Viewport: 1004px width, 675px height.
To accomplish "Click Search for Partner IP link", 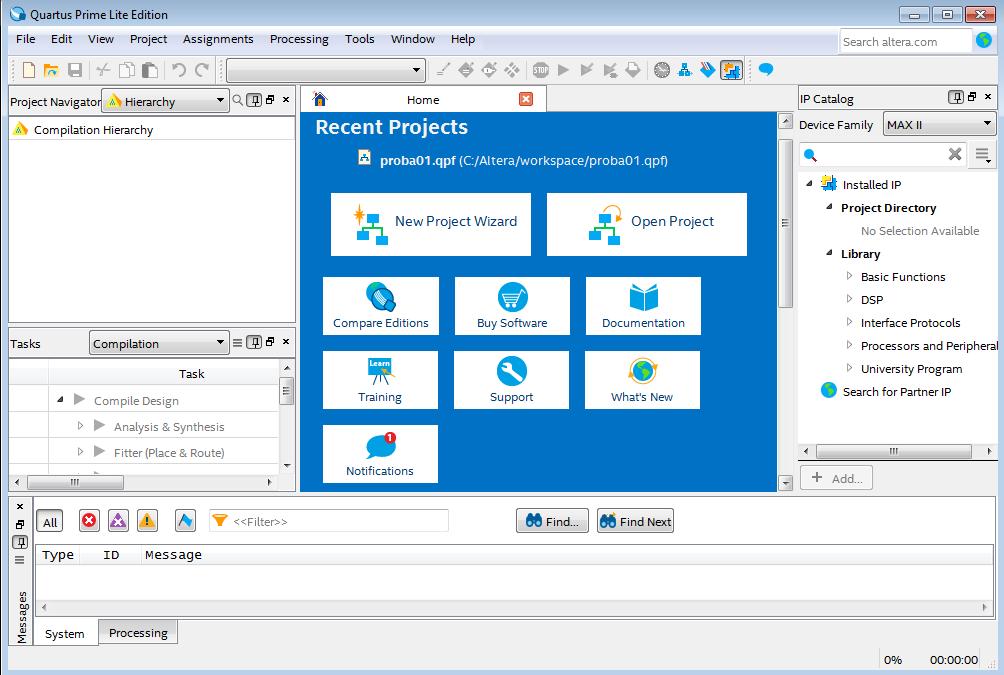I will [896, 391].
